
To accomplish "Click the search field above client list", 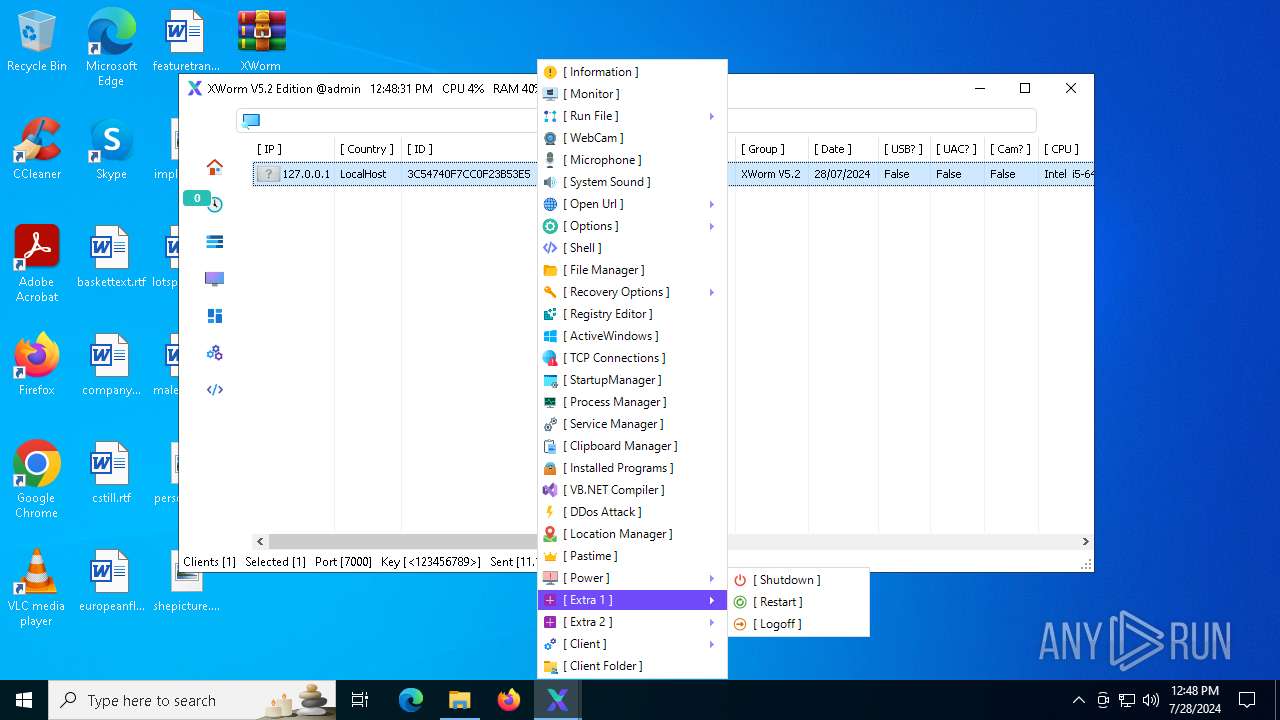I will 636,121.
